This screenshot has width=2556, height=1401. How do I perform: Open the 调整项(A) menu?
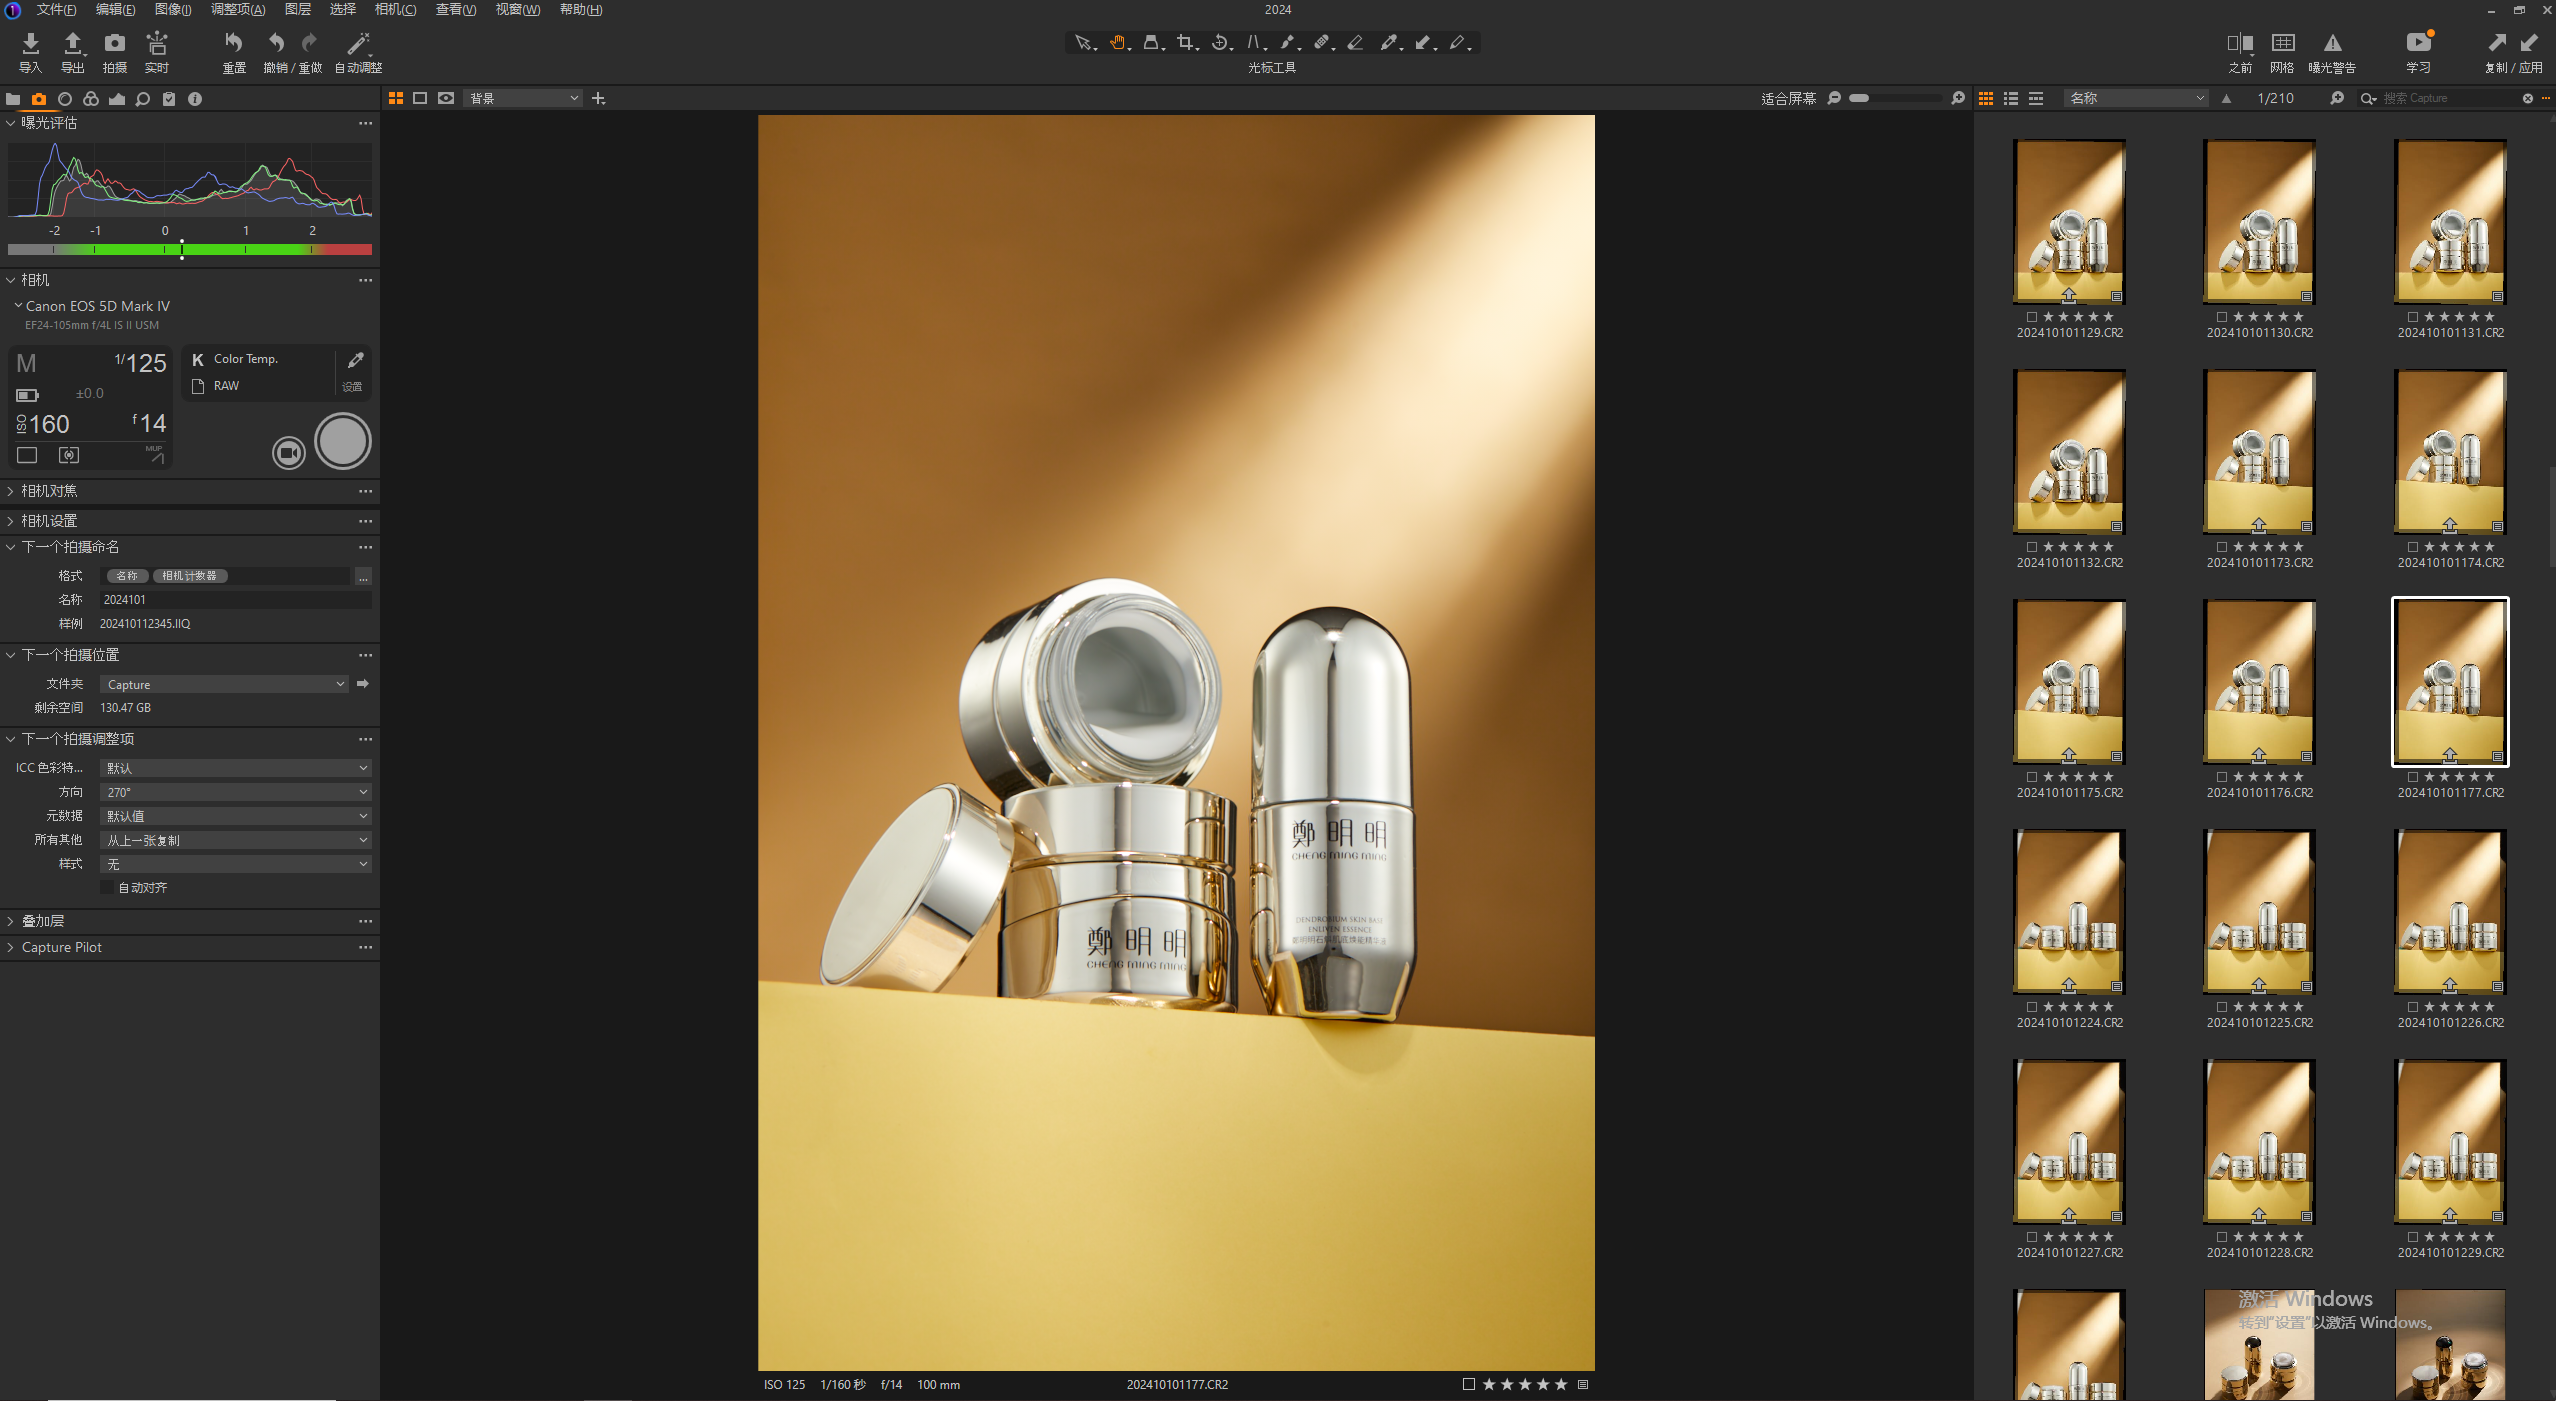[238, 9]
